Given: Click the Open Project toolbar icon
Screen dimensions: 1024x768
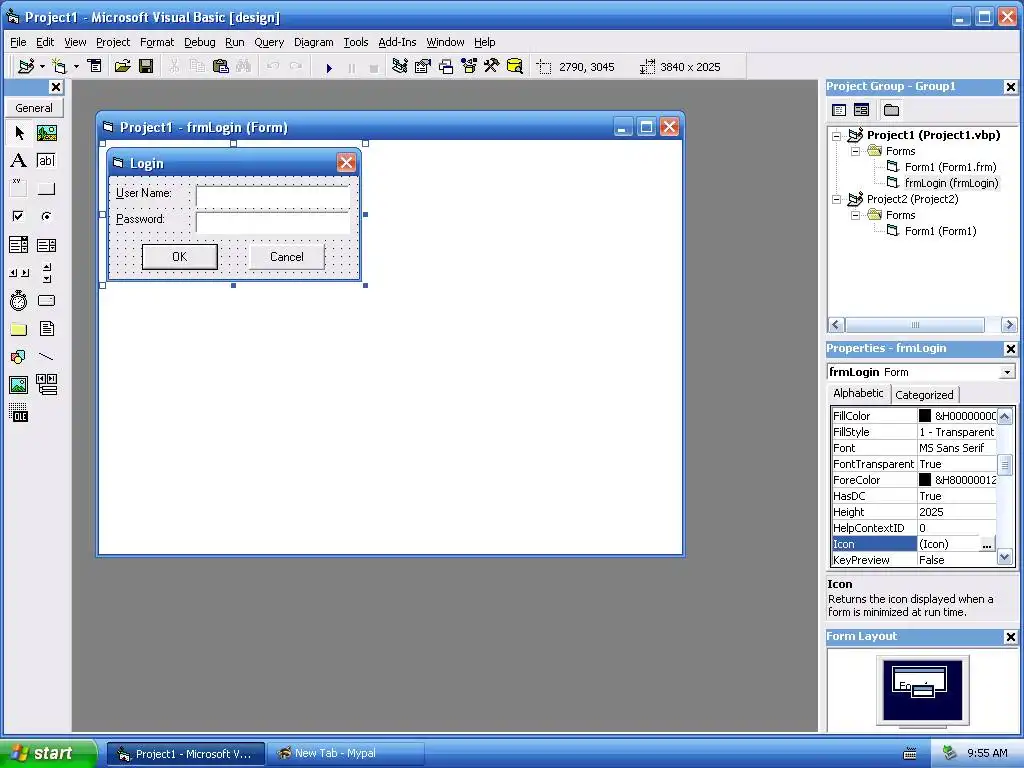Looking at the screenshot, I should coord(122,66).
